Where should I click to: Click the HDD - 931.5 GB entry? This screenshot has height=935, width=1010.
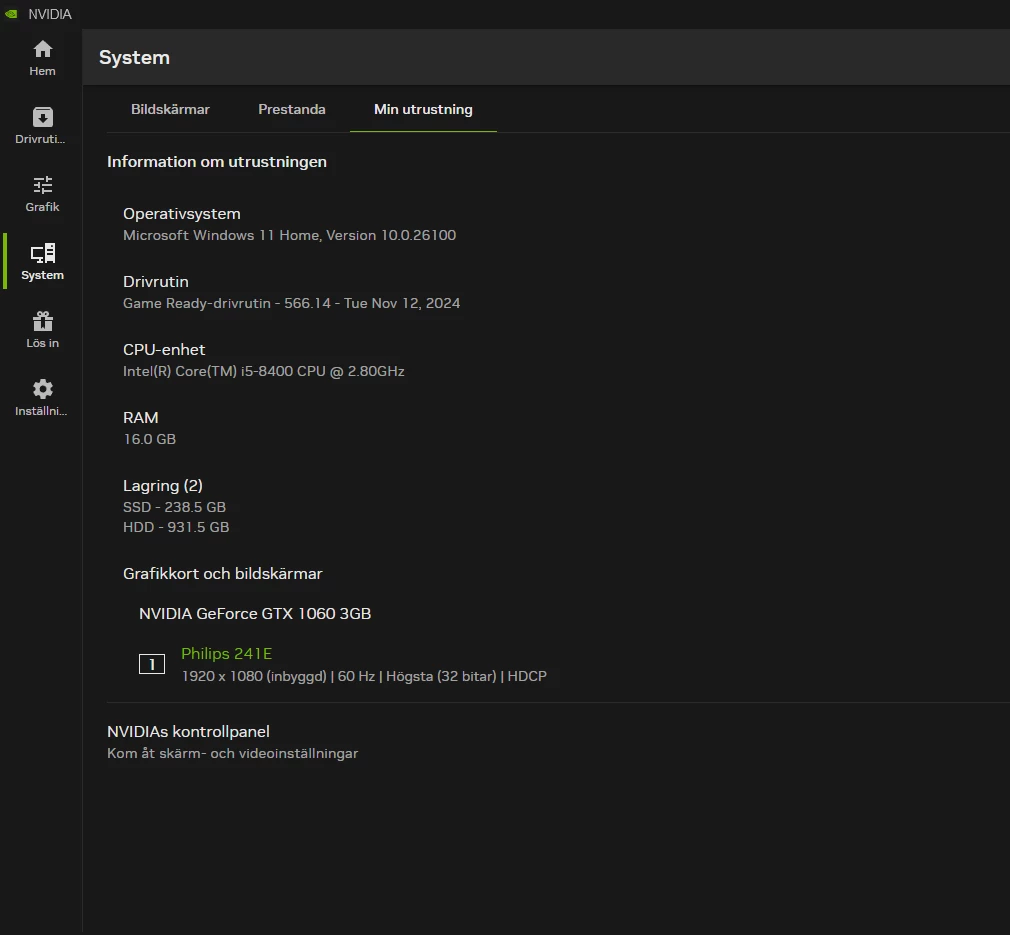176,527
